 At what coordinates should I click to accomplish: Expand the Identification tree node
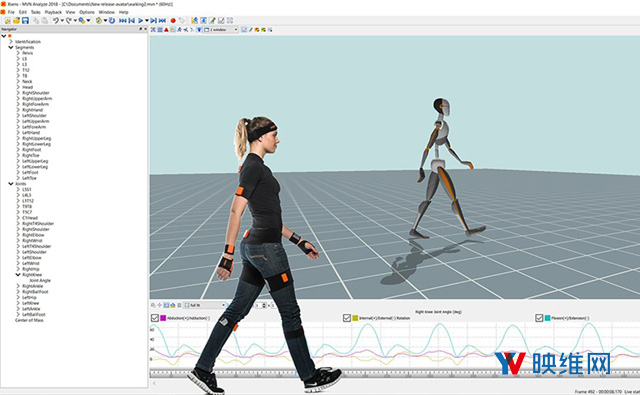[11, 42]
